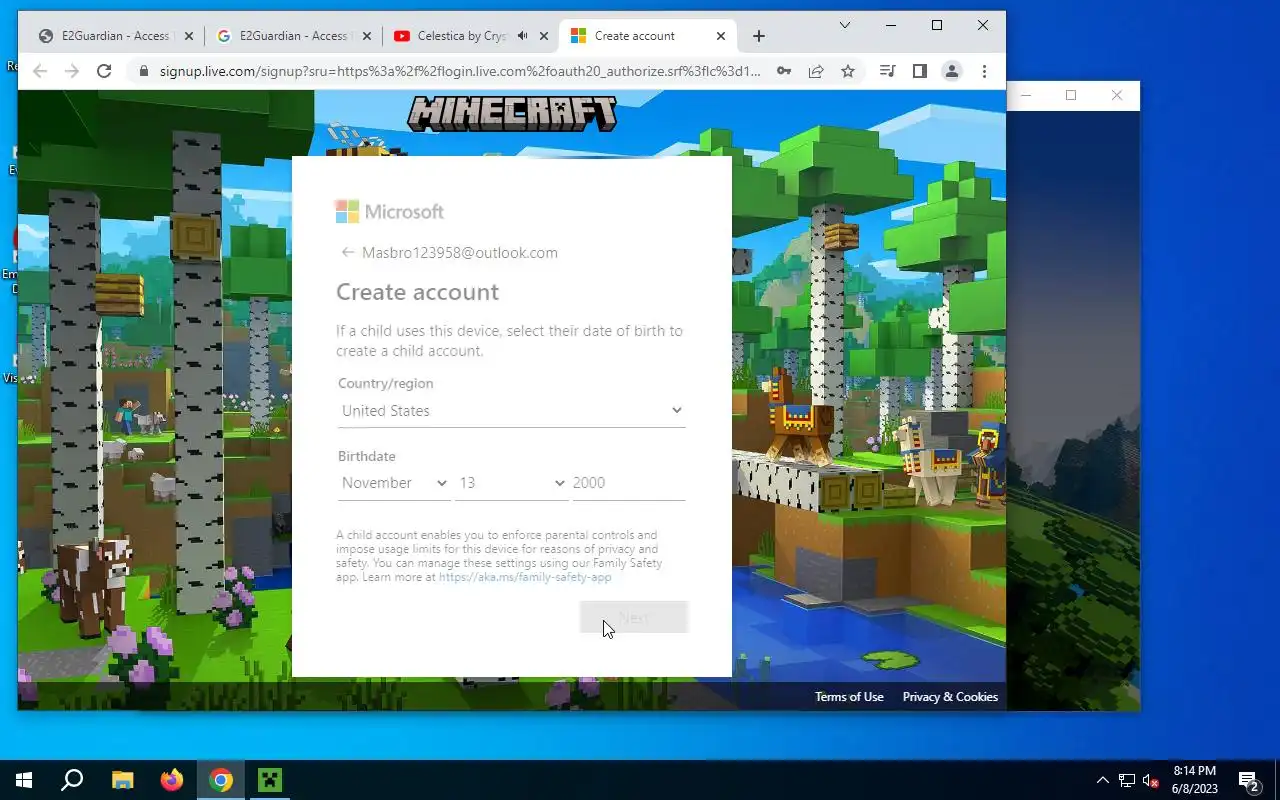Mute the Celestica YouTube tab audio
The height and width of the screenshot is (800, 1280).
coord(522,36)
